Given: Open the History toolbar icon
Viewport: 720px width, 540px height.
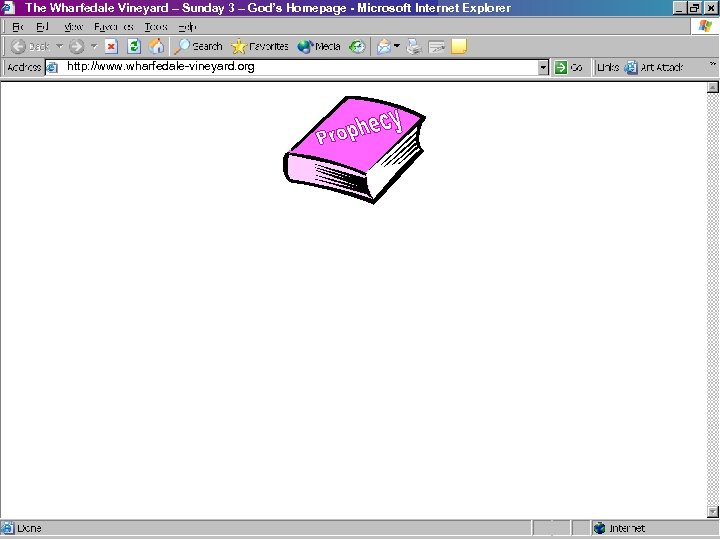Looking at the screenshot, I should point(357,46).
